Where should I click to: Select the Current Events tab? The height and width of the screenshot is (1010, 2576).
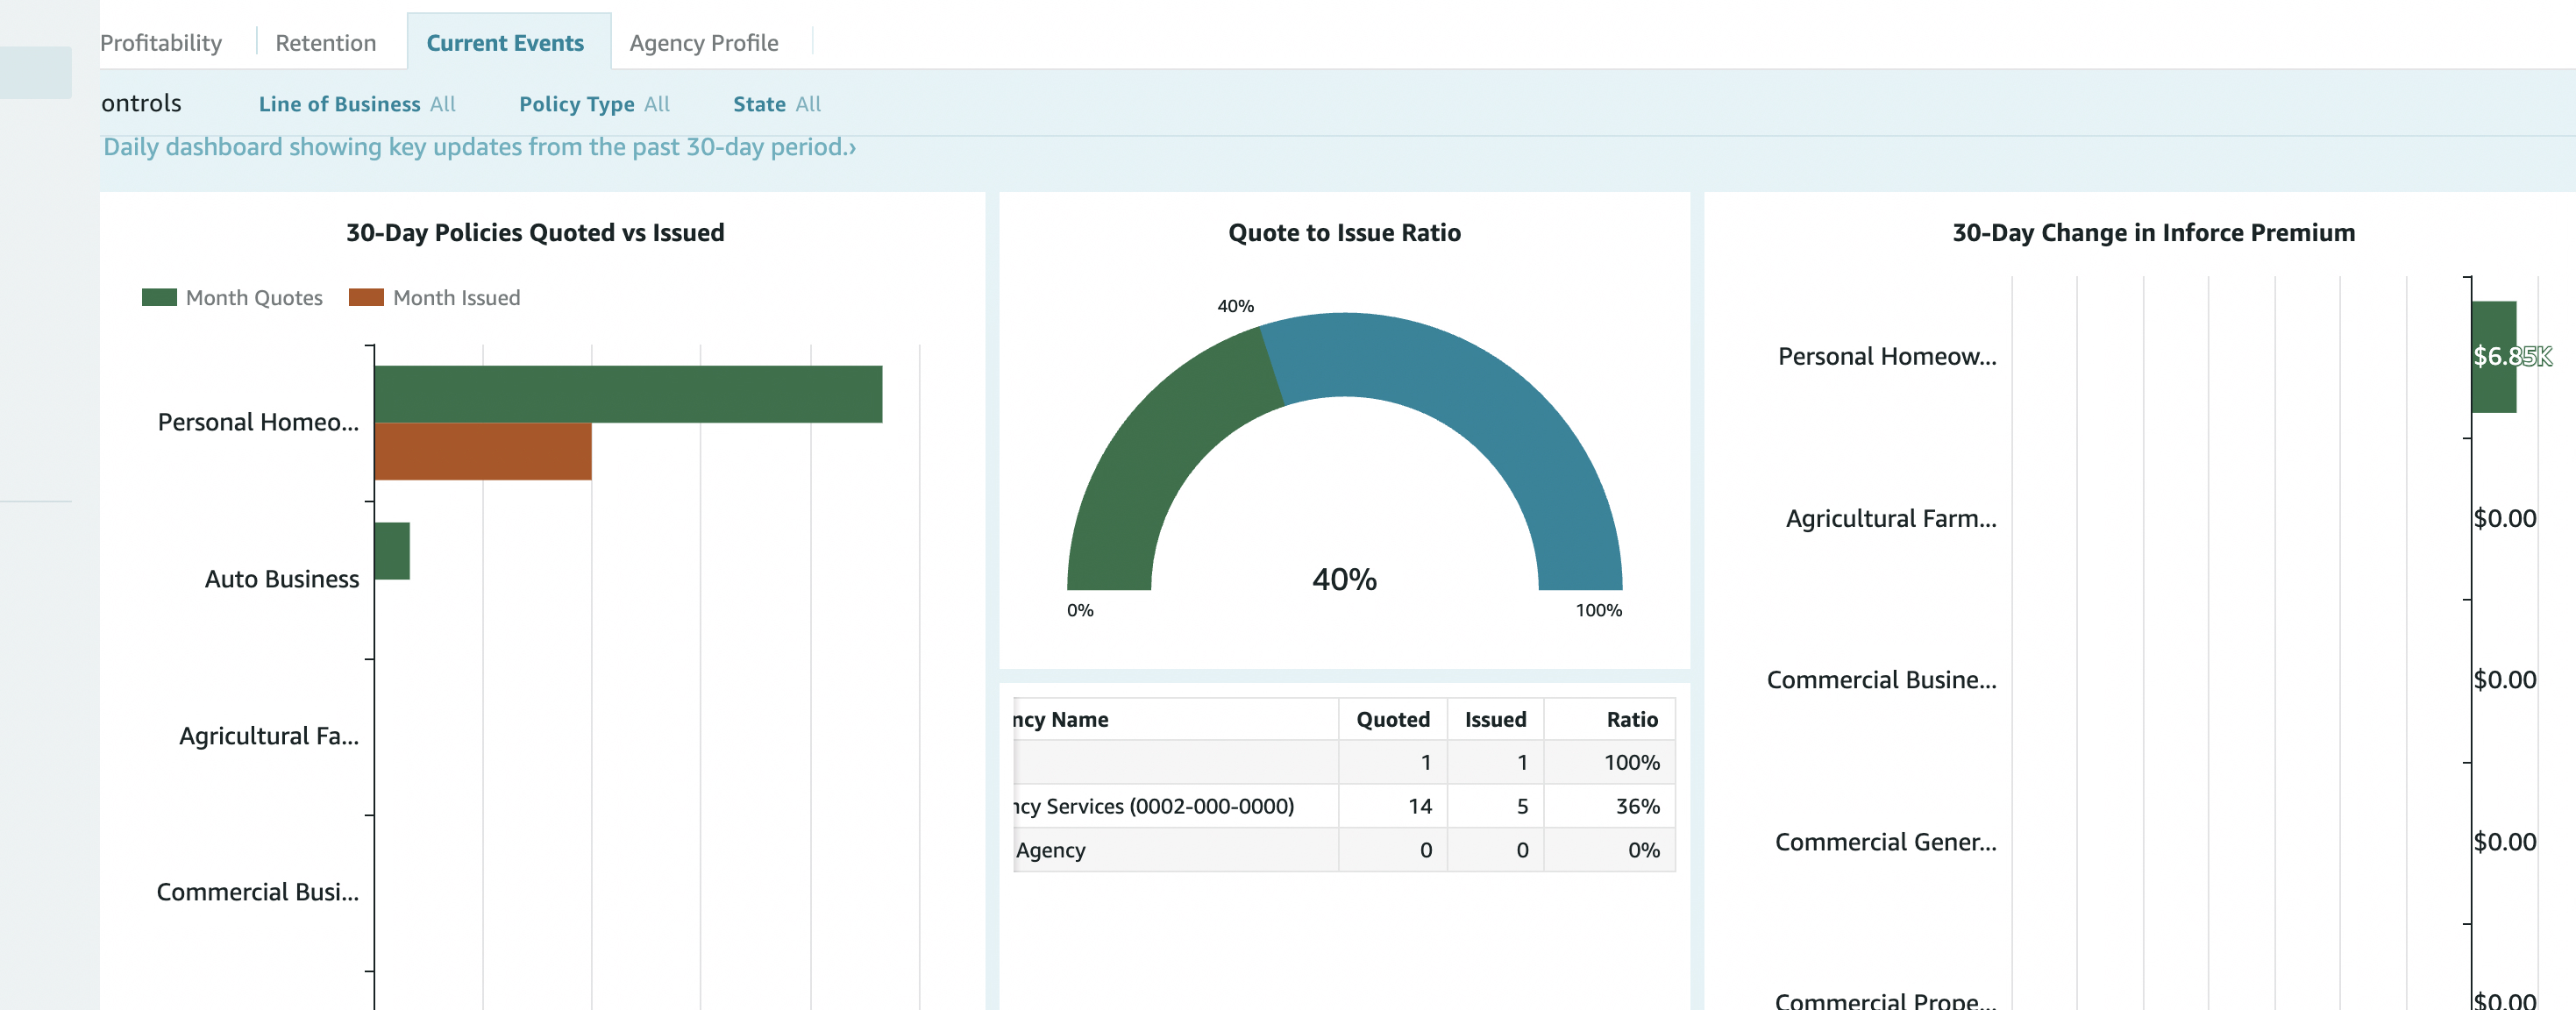pos(505,43)
